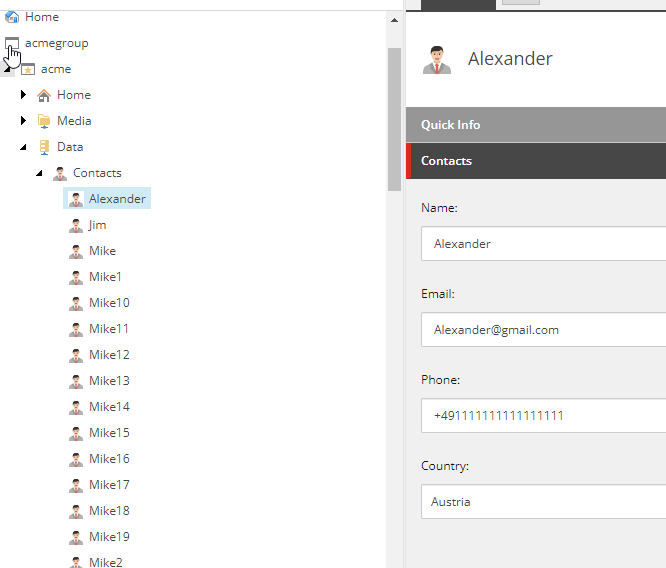Click the orange house icon beside Home
Image resolution: width=666 pixels, height=568 pixels.
(44, 95)
